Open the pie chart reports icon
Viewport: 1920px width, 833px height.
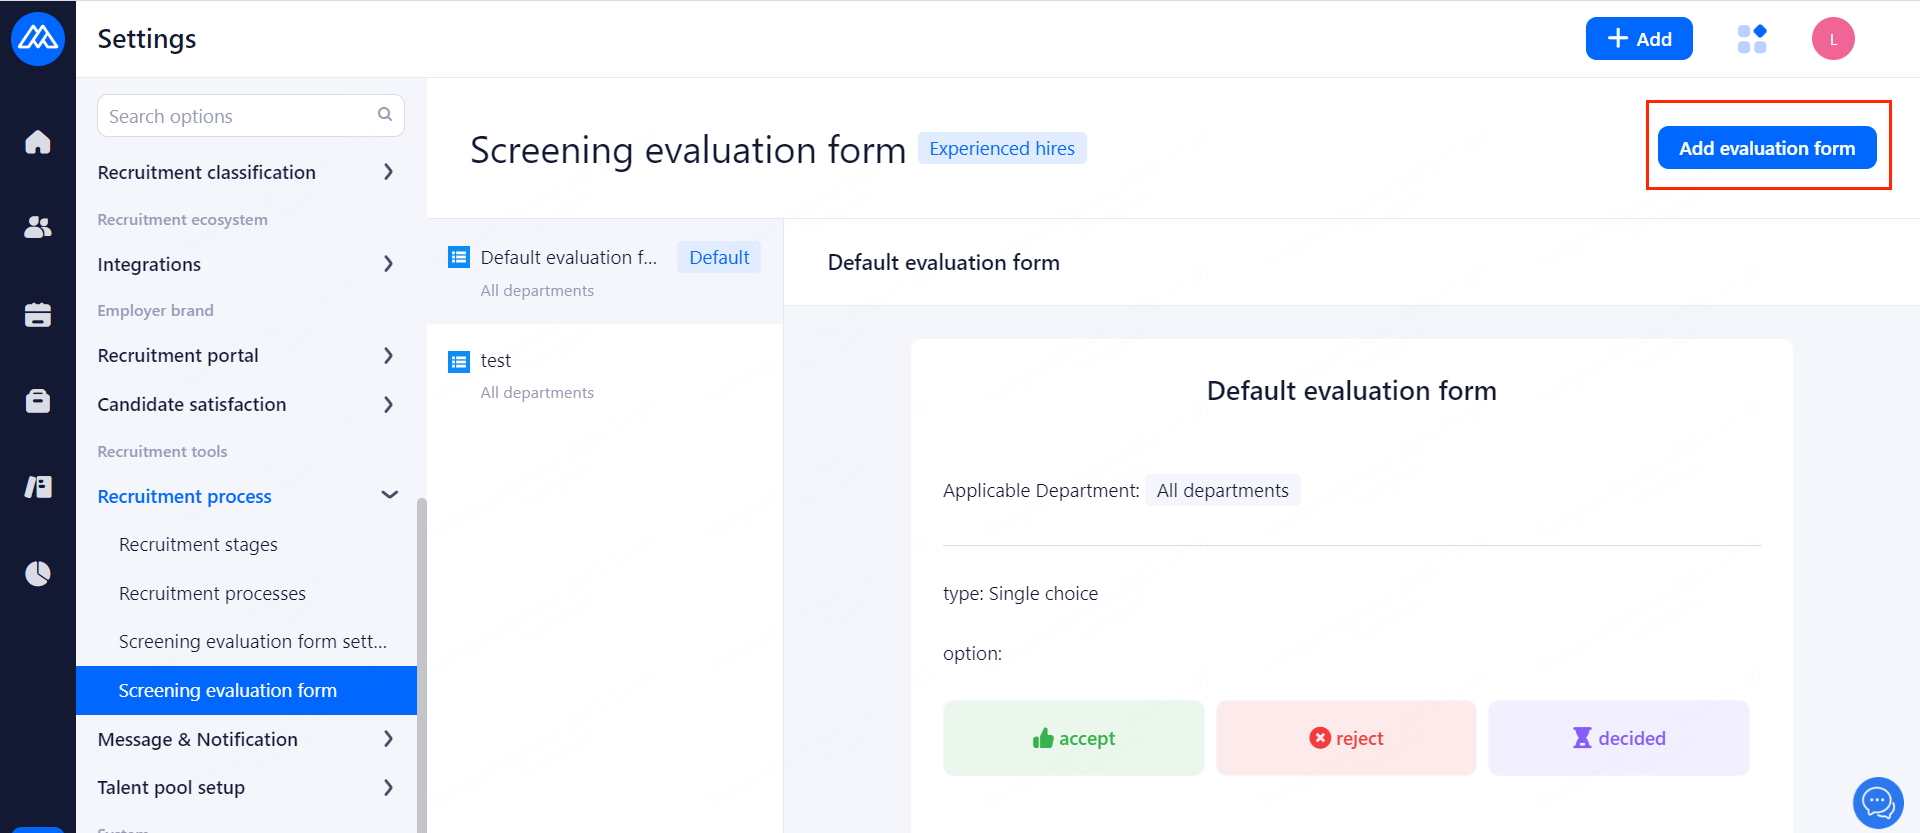pos(38,573)
